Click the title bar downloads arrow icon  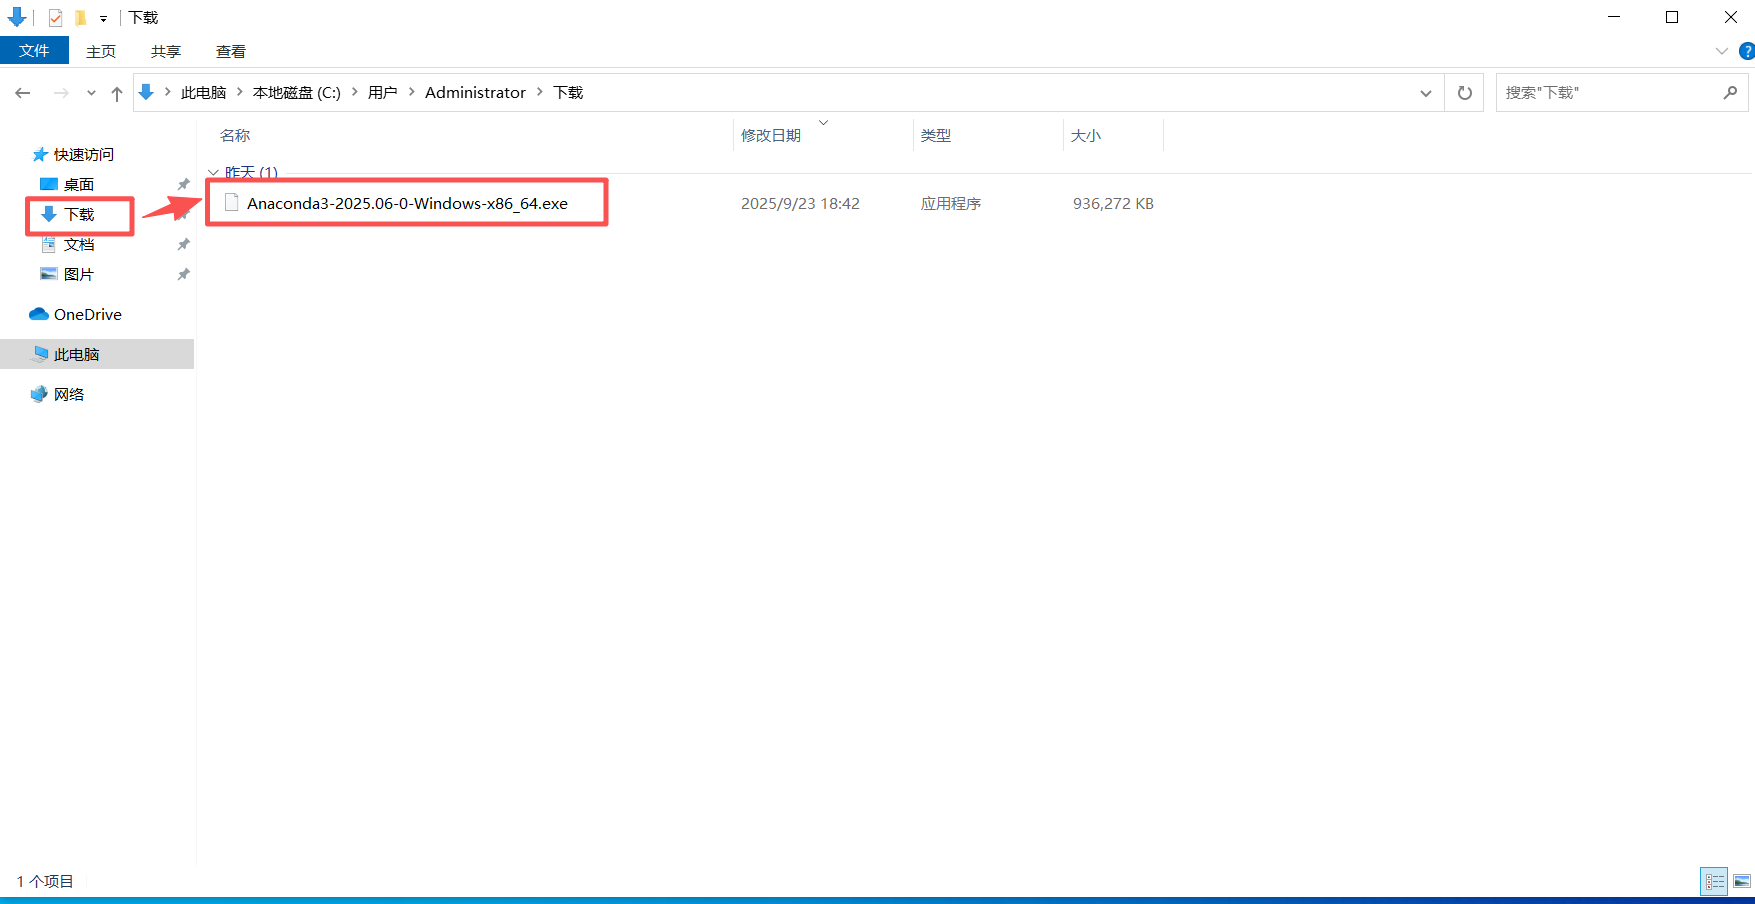(16, 17)
